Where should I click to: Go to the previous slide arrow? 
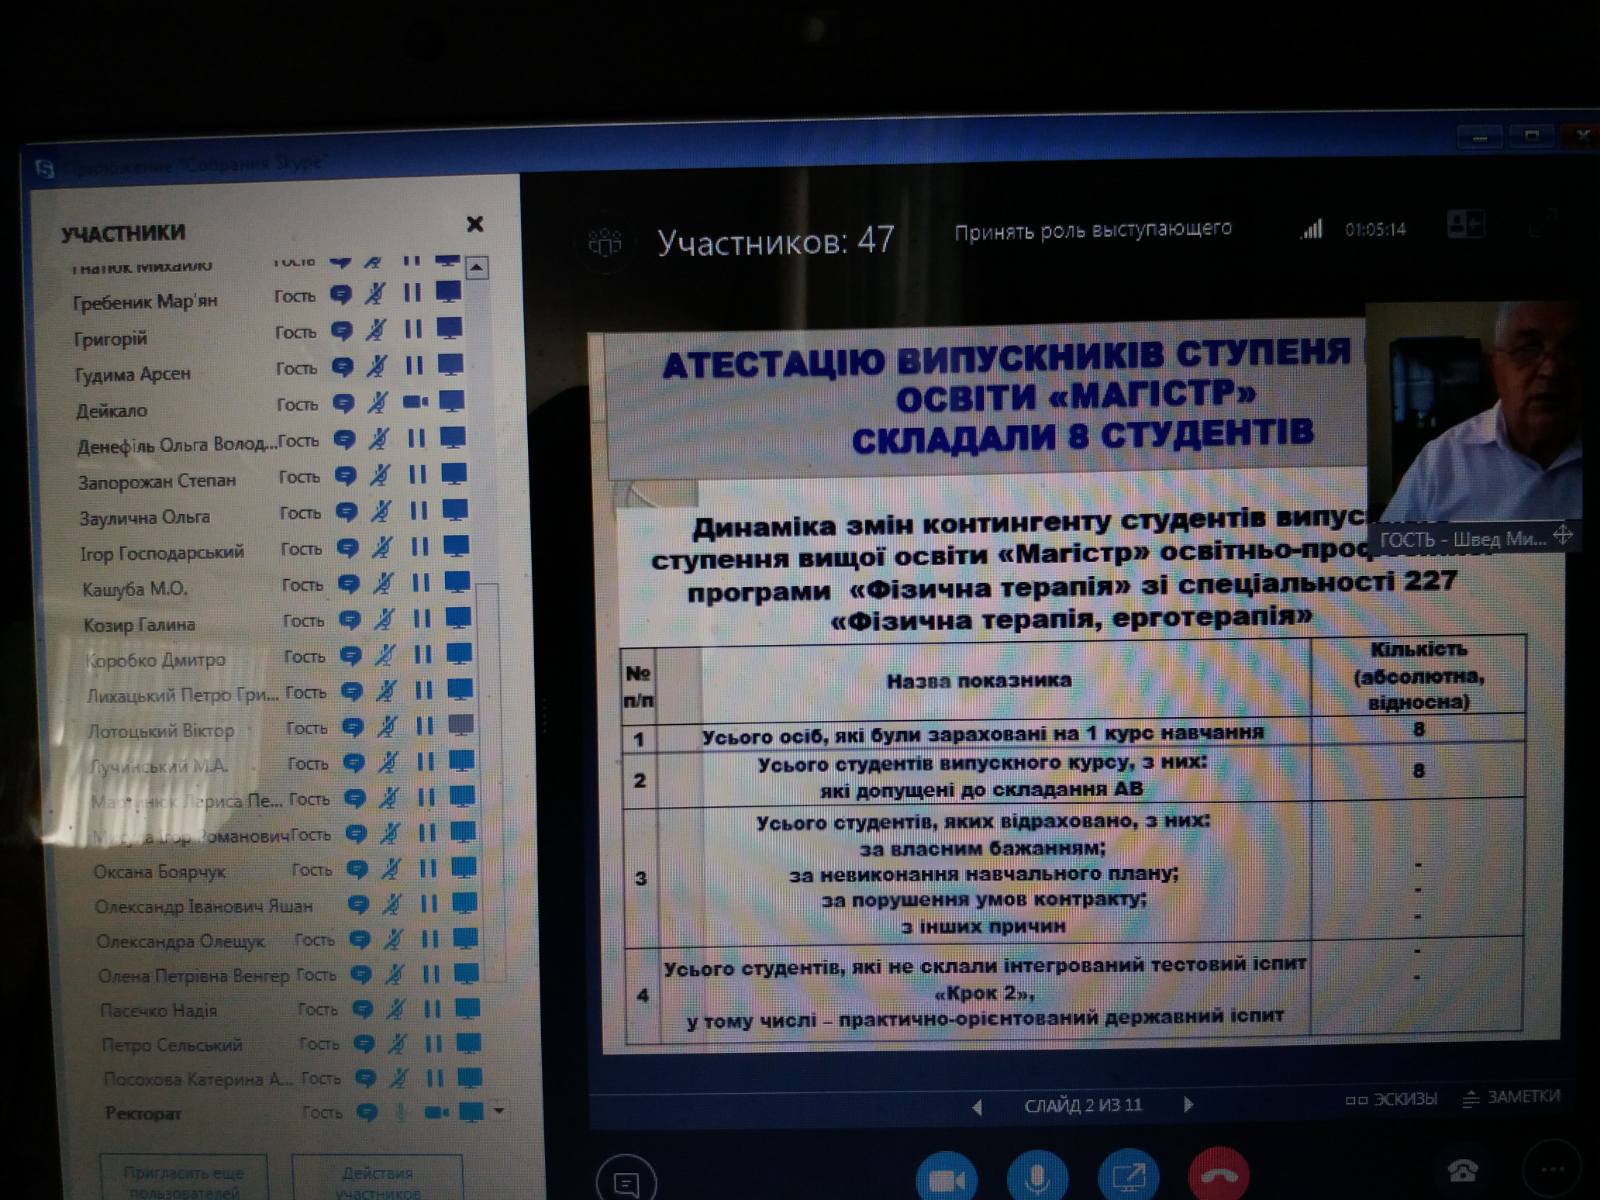pos(977,1106)
